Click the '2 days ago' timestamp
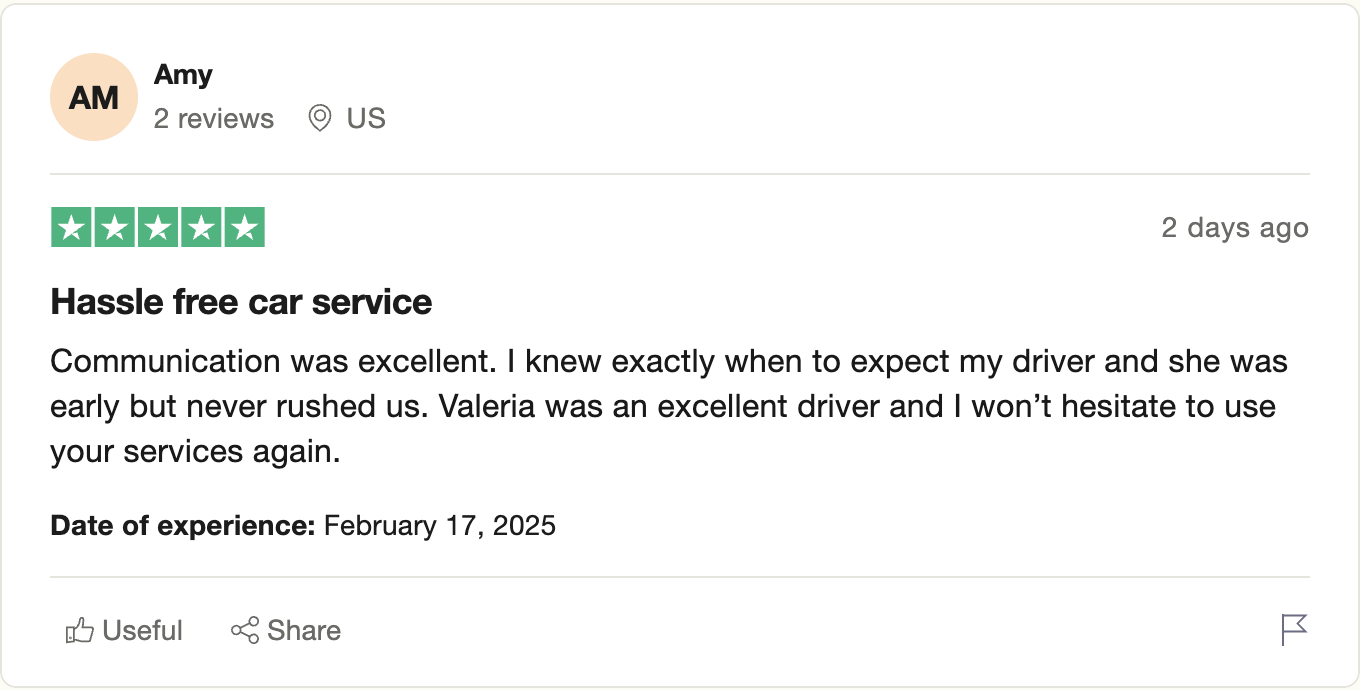This screenshot has height=690, width=1360. [1235, 228]
